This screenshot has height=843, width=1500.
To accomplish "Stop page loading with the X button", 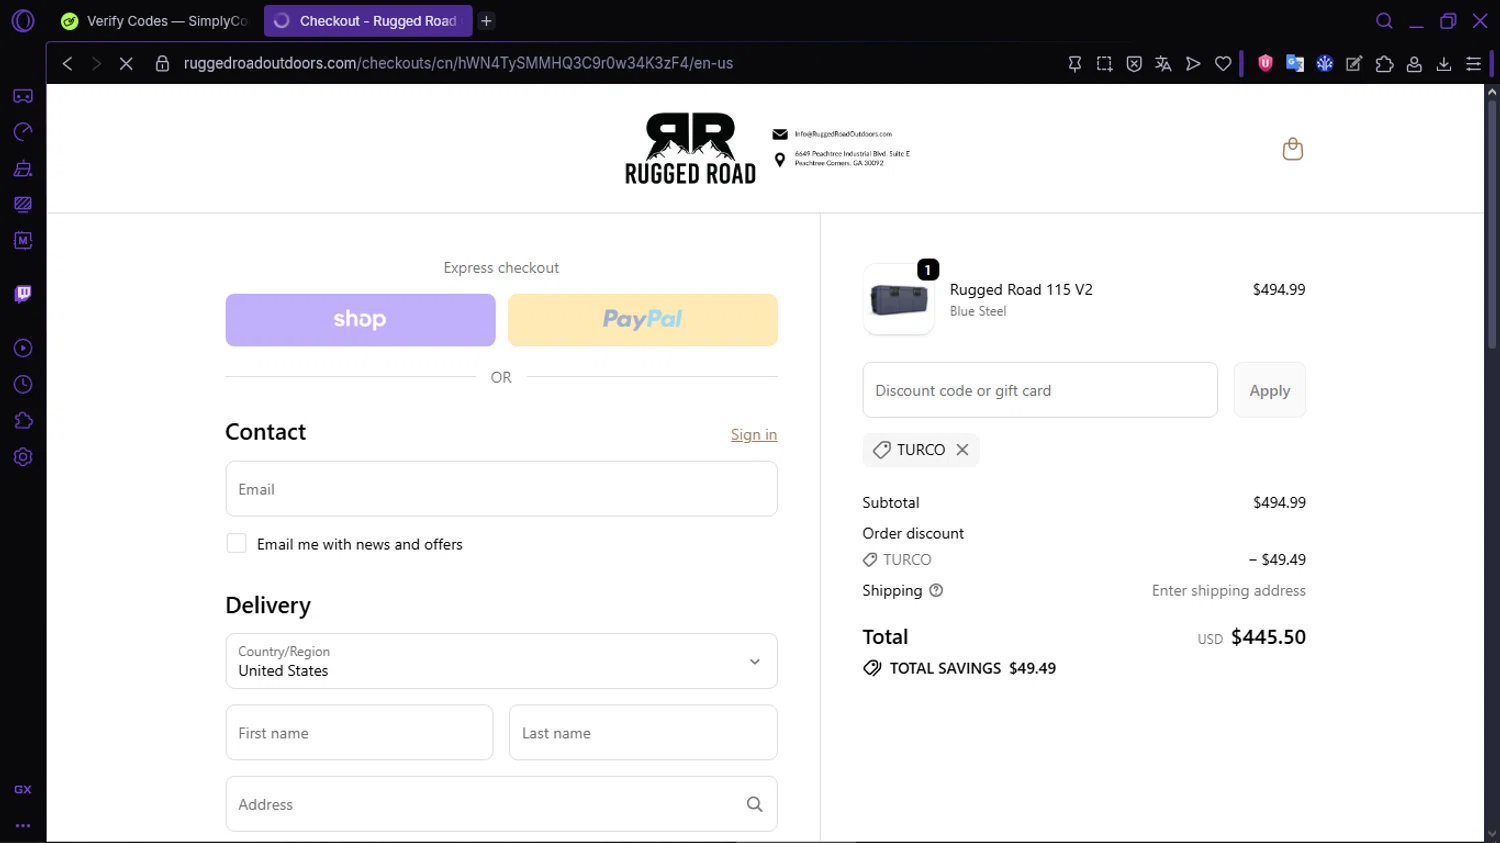I will point(126,63).
